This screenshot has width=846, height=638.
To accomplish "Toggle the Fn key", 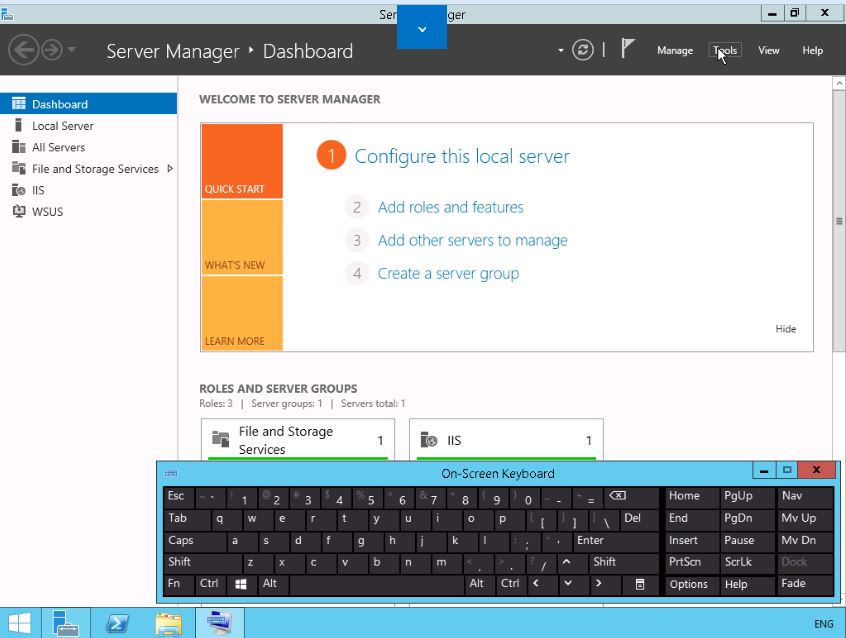I will (x=179, y=583).
